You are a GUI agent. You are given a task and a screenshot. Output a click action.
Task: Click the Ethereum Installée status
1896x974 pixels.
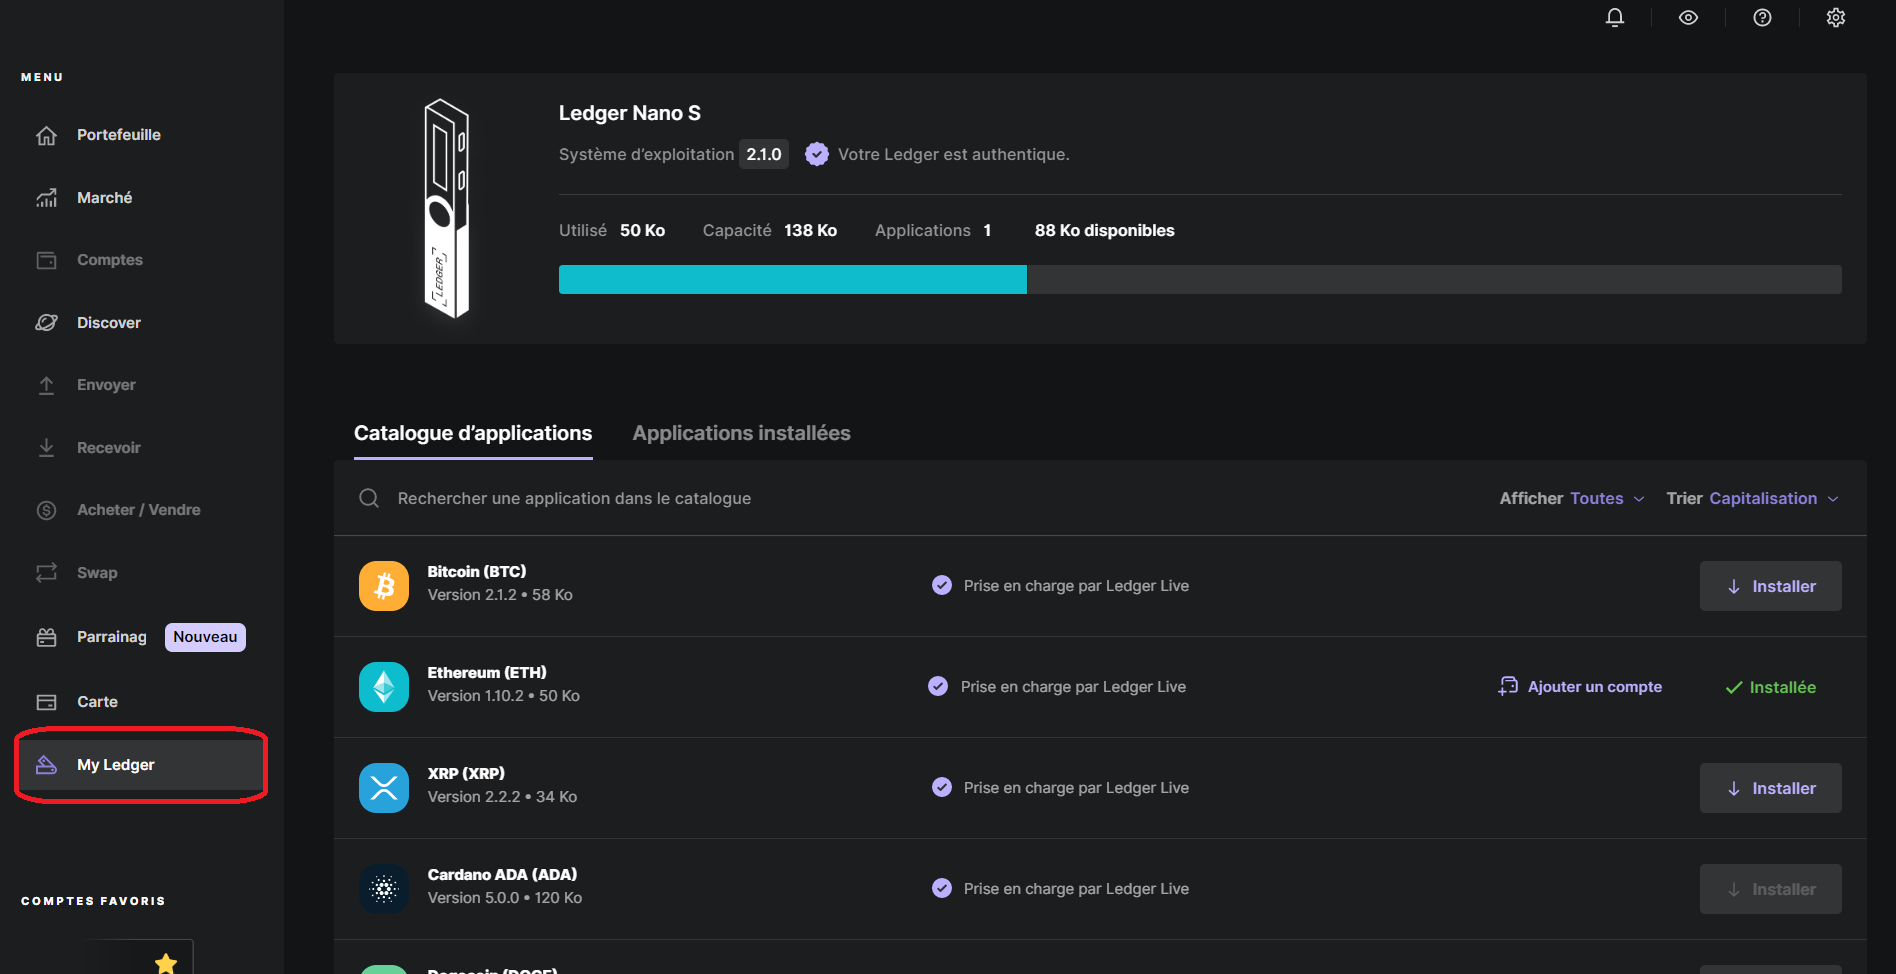point(1771,687)
